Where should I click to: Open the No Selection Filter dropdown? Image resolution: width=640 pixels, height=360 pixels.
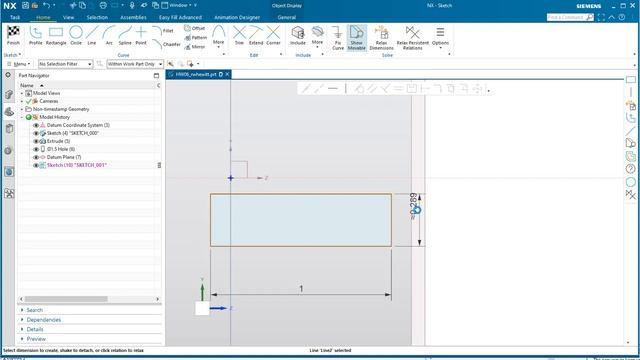pos(65,64)
